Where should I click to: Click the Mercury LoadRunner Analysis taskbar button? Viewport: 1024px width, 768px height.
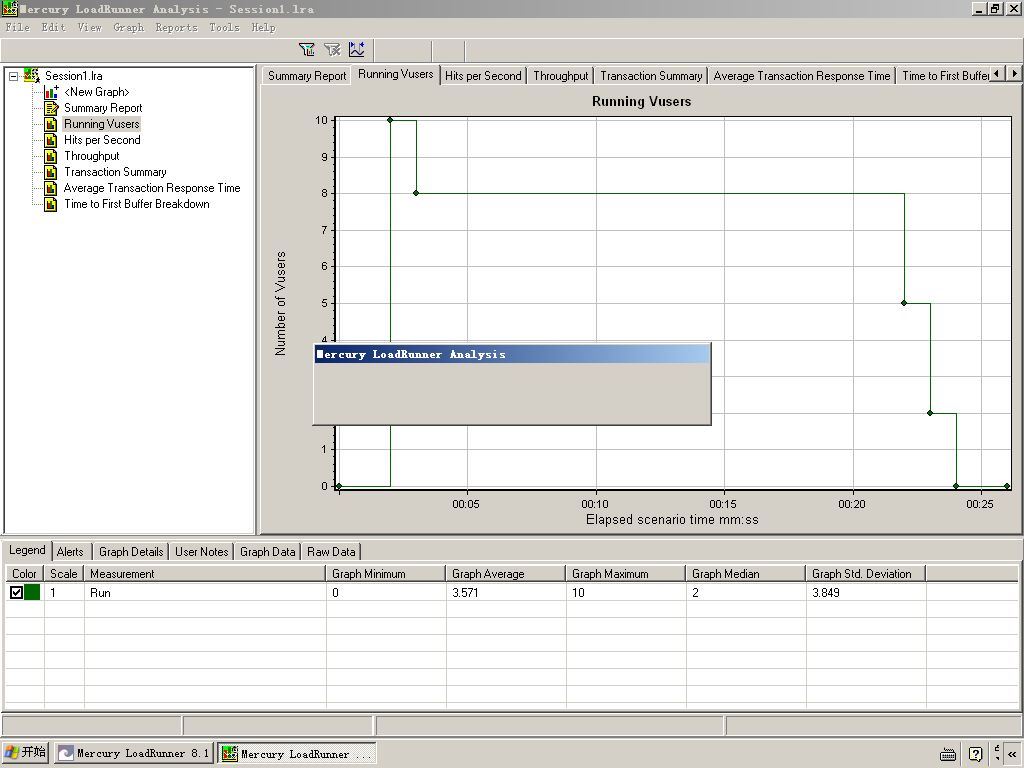tap(297, 753)
